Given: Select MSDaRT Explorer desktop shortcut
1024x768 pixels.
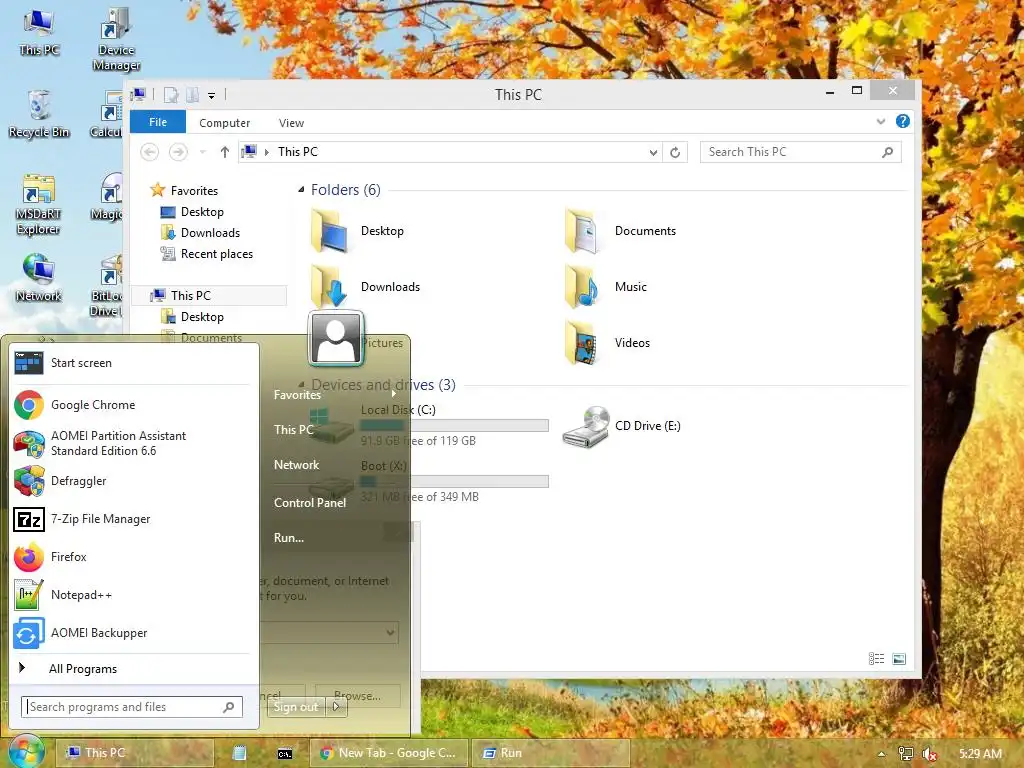Looking at the screenshot, I should point(39,204).
